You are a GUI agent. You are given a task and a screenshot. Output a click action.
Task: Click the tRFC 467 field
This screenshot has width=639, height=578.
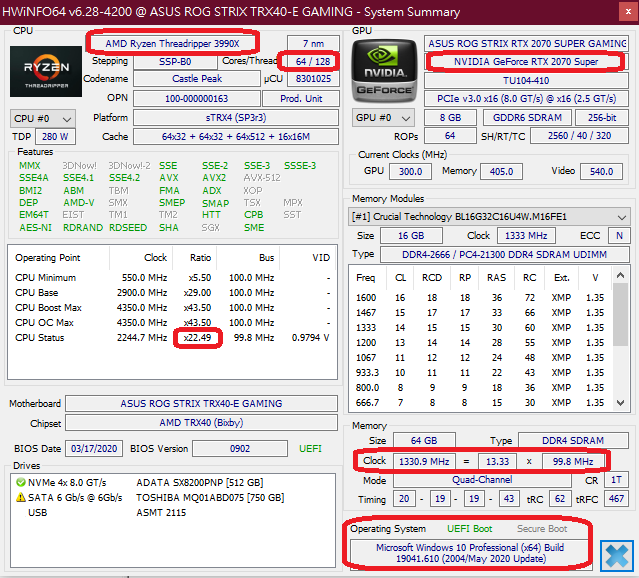[616, 499]
